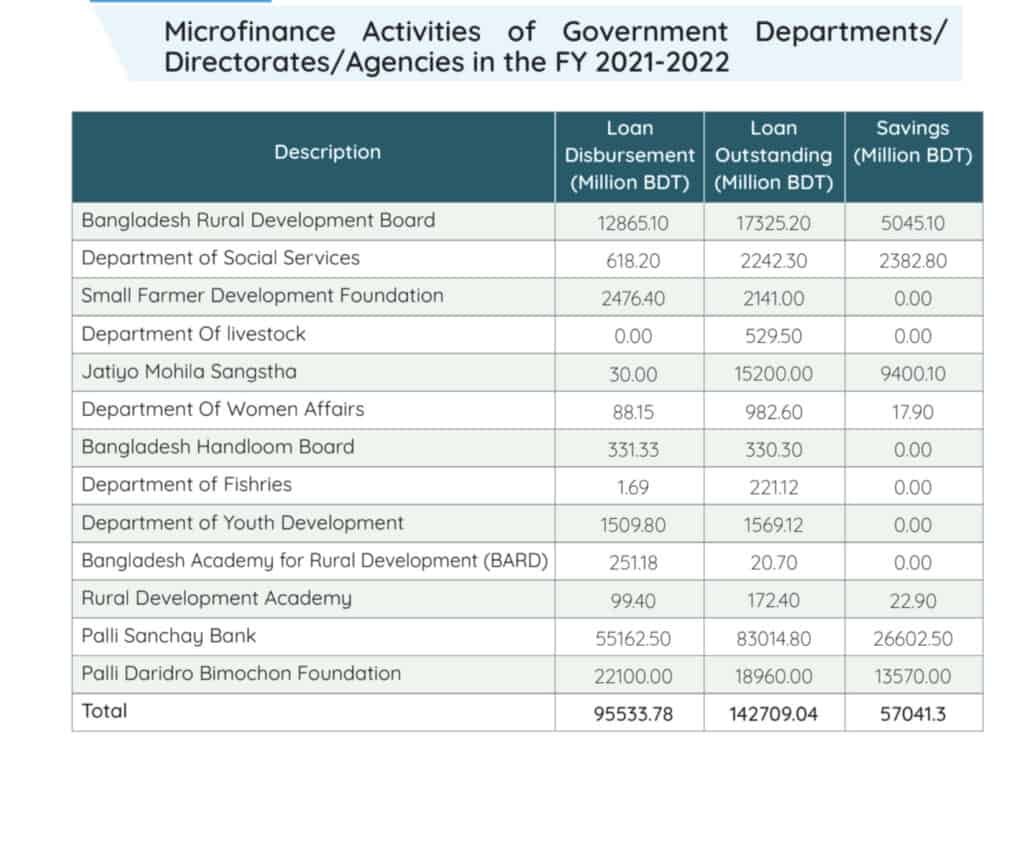Click the disbursement value 99.40

pos(633,601)
